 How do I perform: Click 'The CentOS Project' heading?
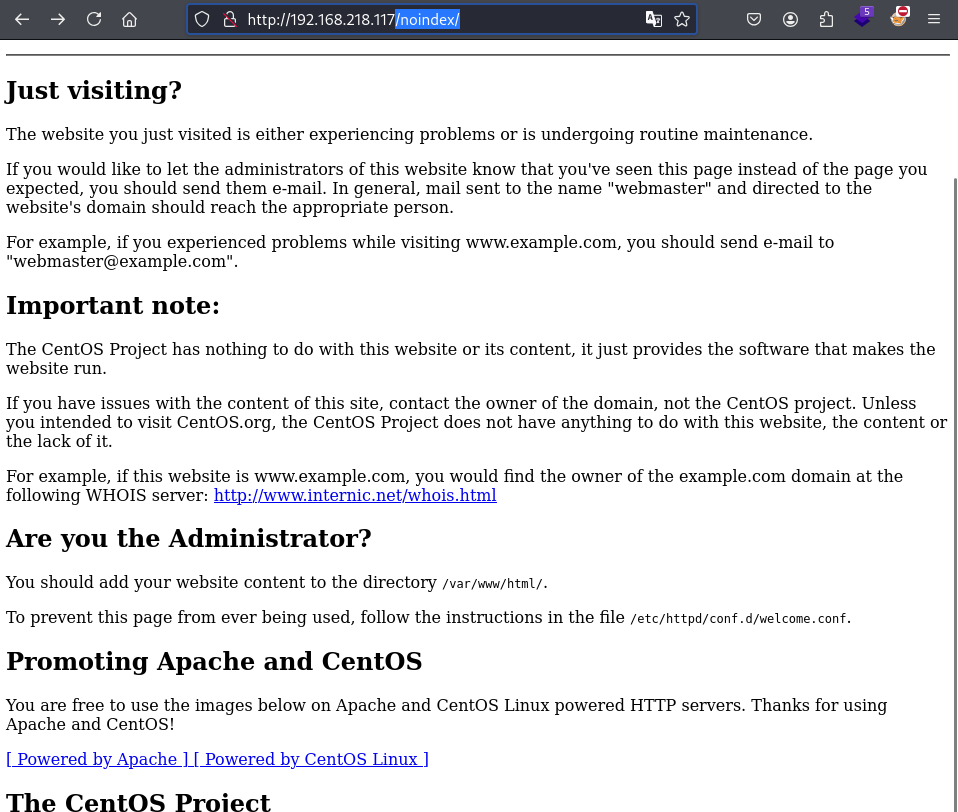(x=138, y=802)
